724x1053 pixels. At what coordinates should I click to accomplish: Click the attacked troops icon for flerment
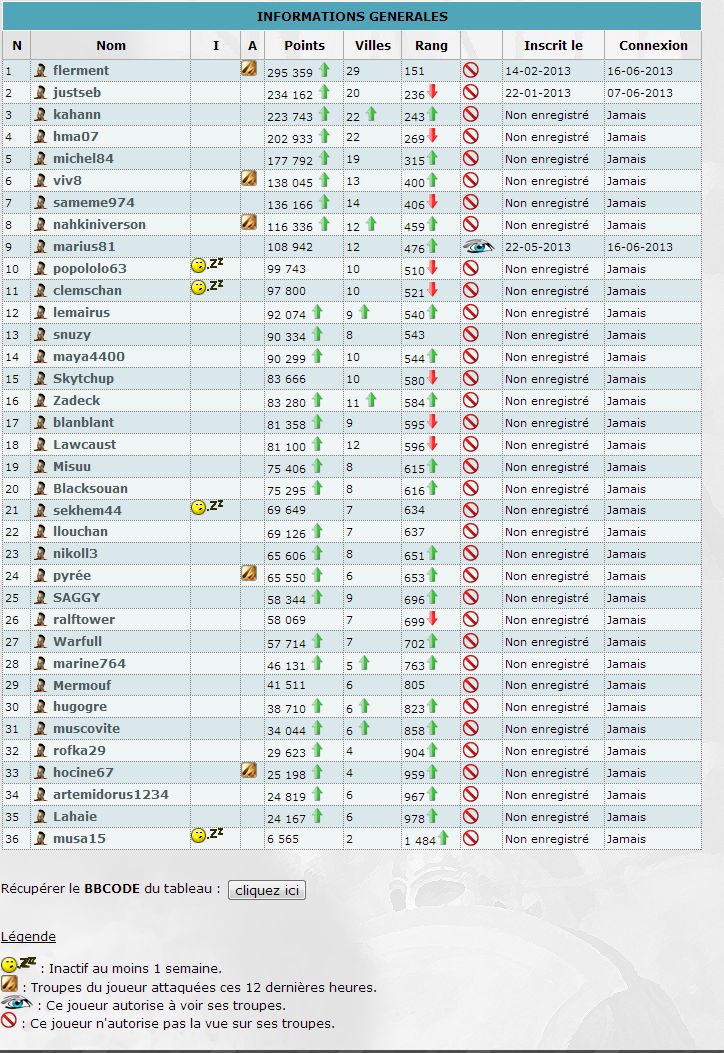tap(249, 69)
